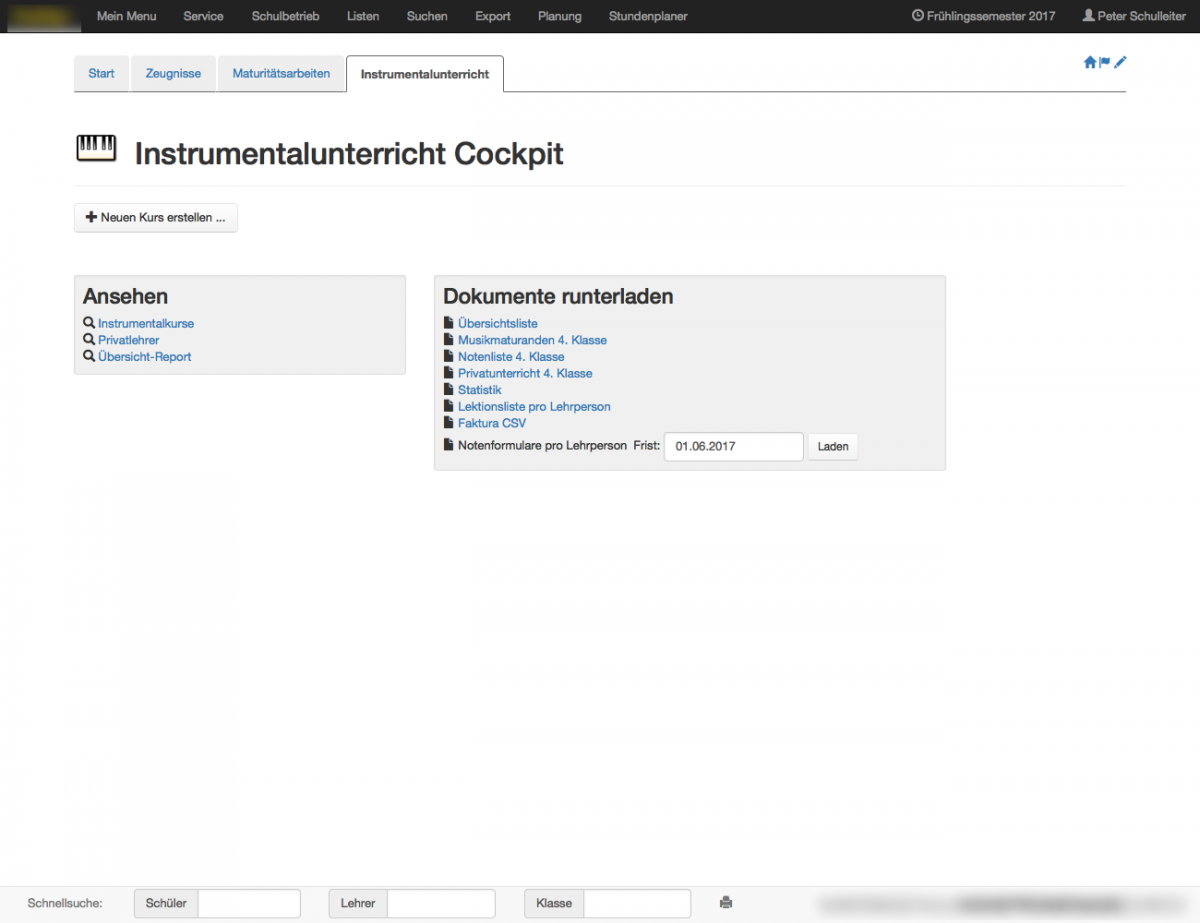The width and height of the screenshot is (1200, 923).
Task: Click the clock icon beside Frühlingssemester 2017
Action: 918,16
